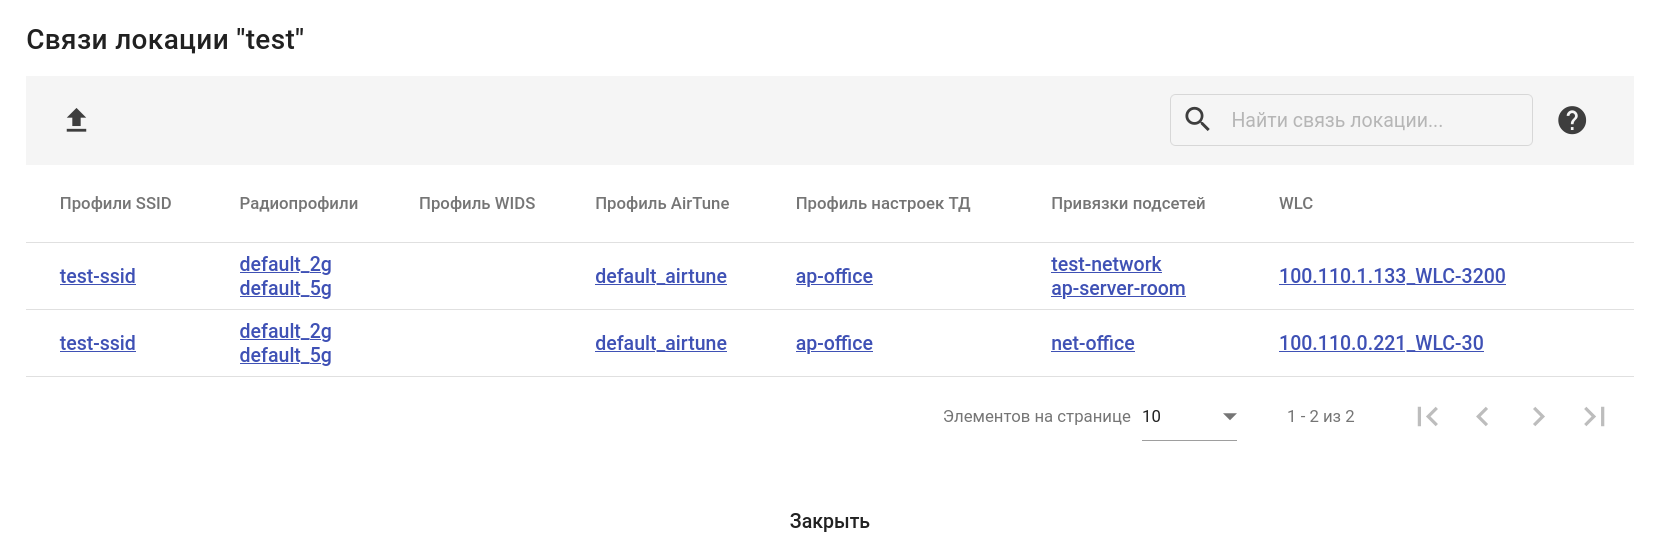Viewport: 1659px width, 551px height.
Task: Click the search magnifier icon
Action: [x=1197, y=120]
